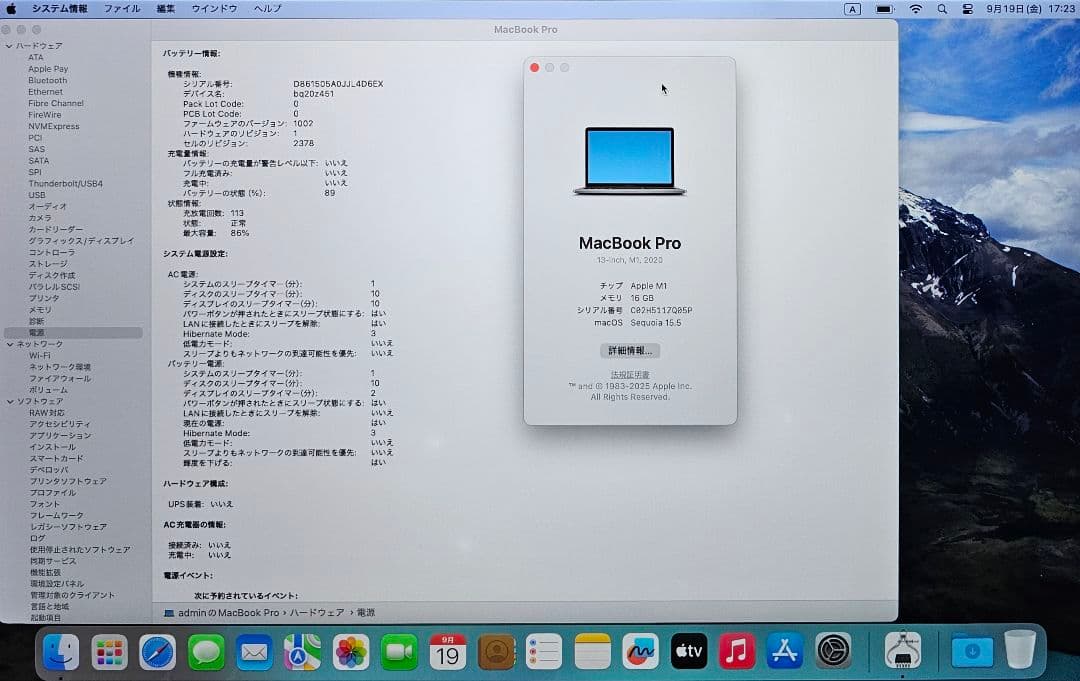
Task: Open FaceTime in the Dock
Action: [x=397, y=655]
